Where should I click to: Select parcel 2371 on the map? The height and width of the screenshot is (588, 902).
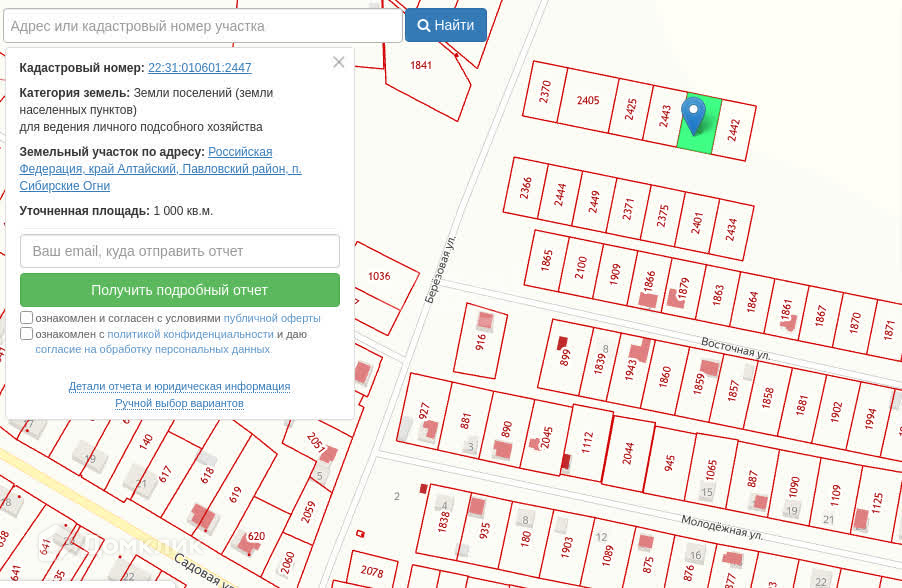pyautogui.click(x=628, y=209)
